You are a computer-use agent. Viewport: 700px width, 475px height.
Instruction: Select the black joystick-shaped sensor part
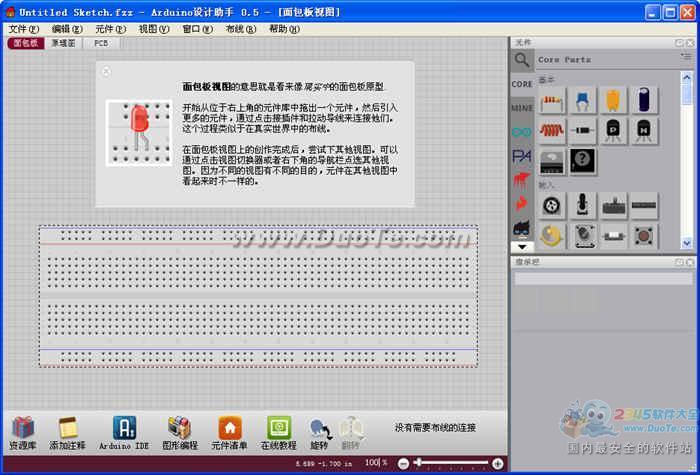583,205
